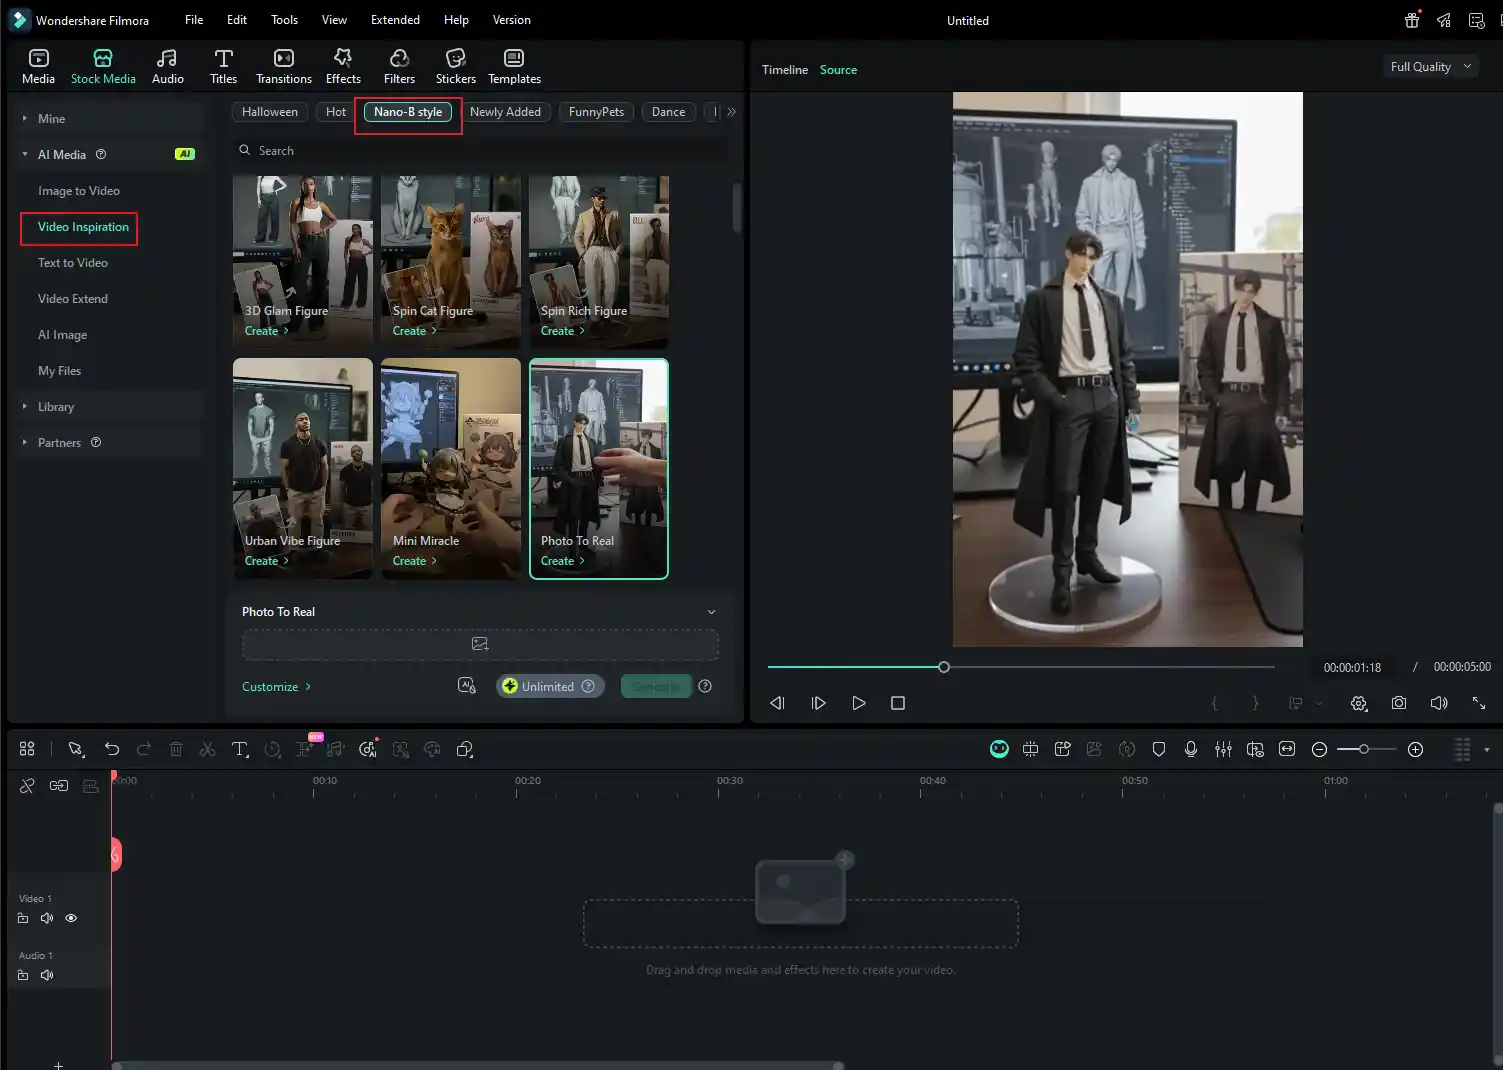
Task: Mute the Video 1 track
Action: coord(47,918)
